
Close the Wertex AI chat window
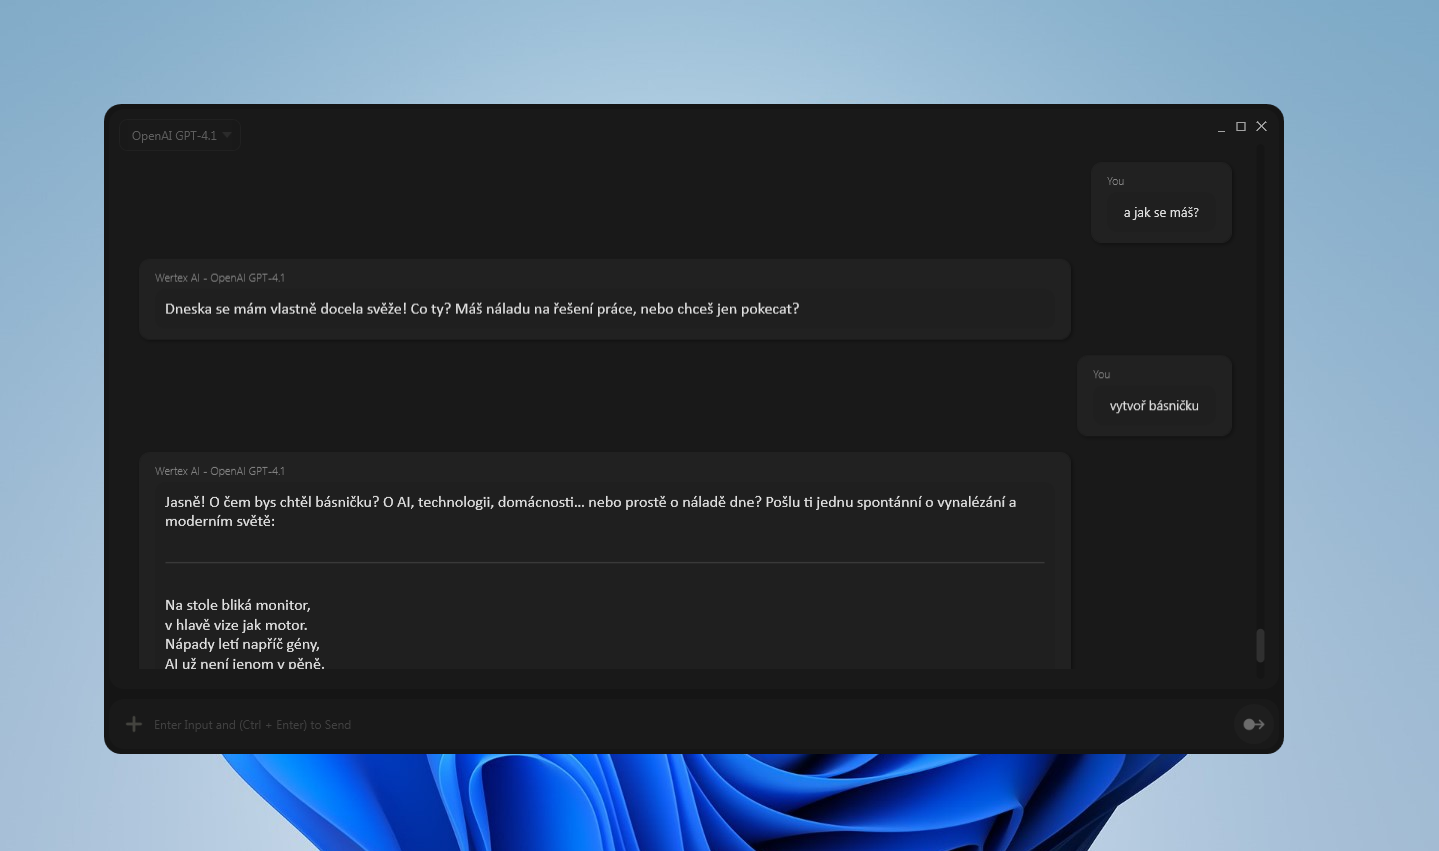pyautogui.click(x=1261, y=127)
